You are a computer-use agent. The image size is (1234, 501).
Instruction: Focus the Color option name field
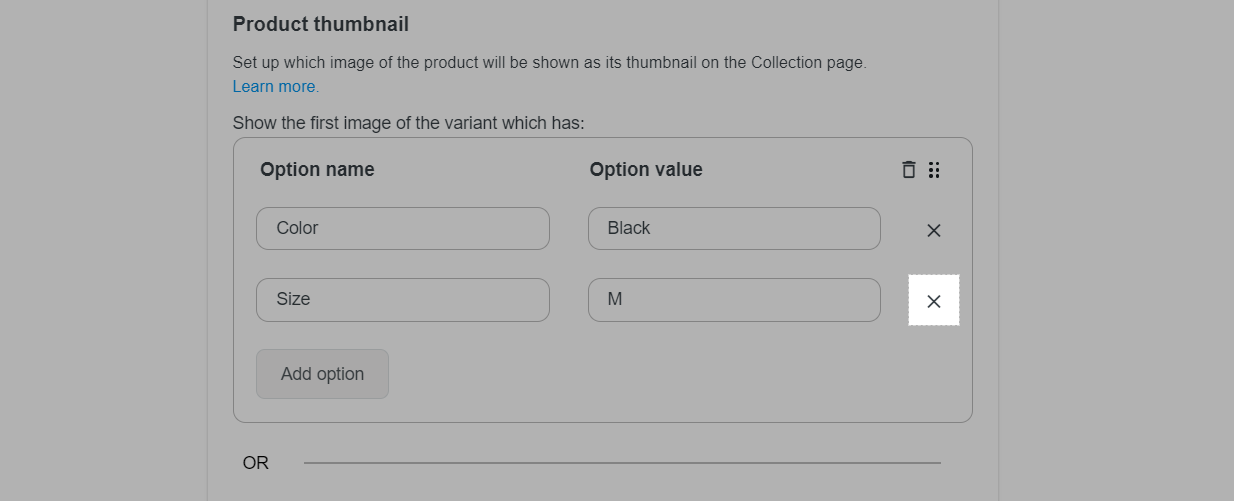(403, 228)
